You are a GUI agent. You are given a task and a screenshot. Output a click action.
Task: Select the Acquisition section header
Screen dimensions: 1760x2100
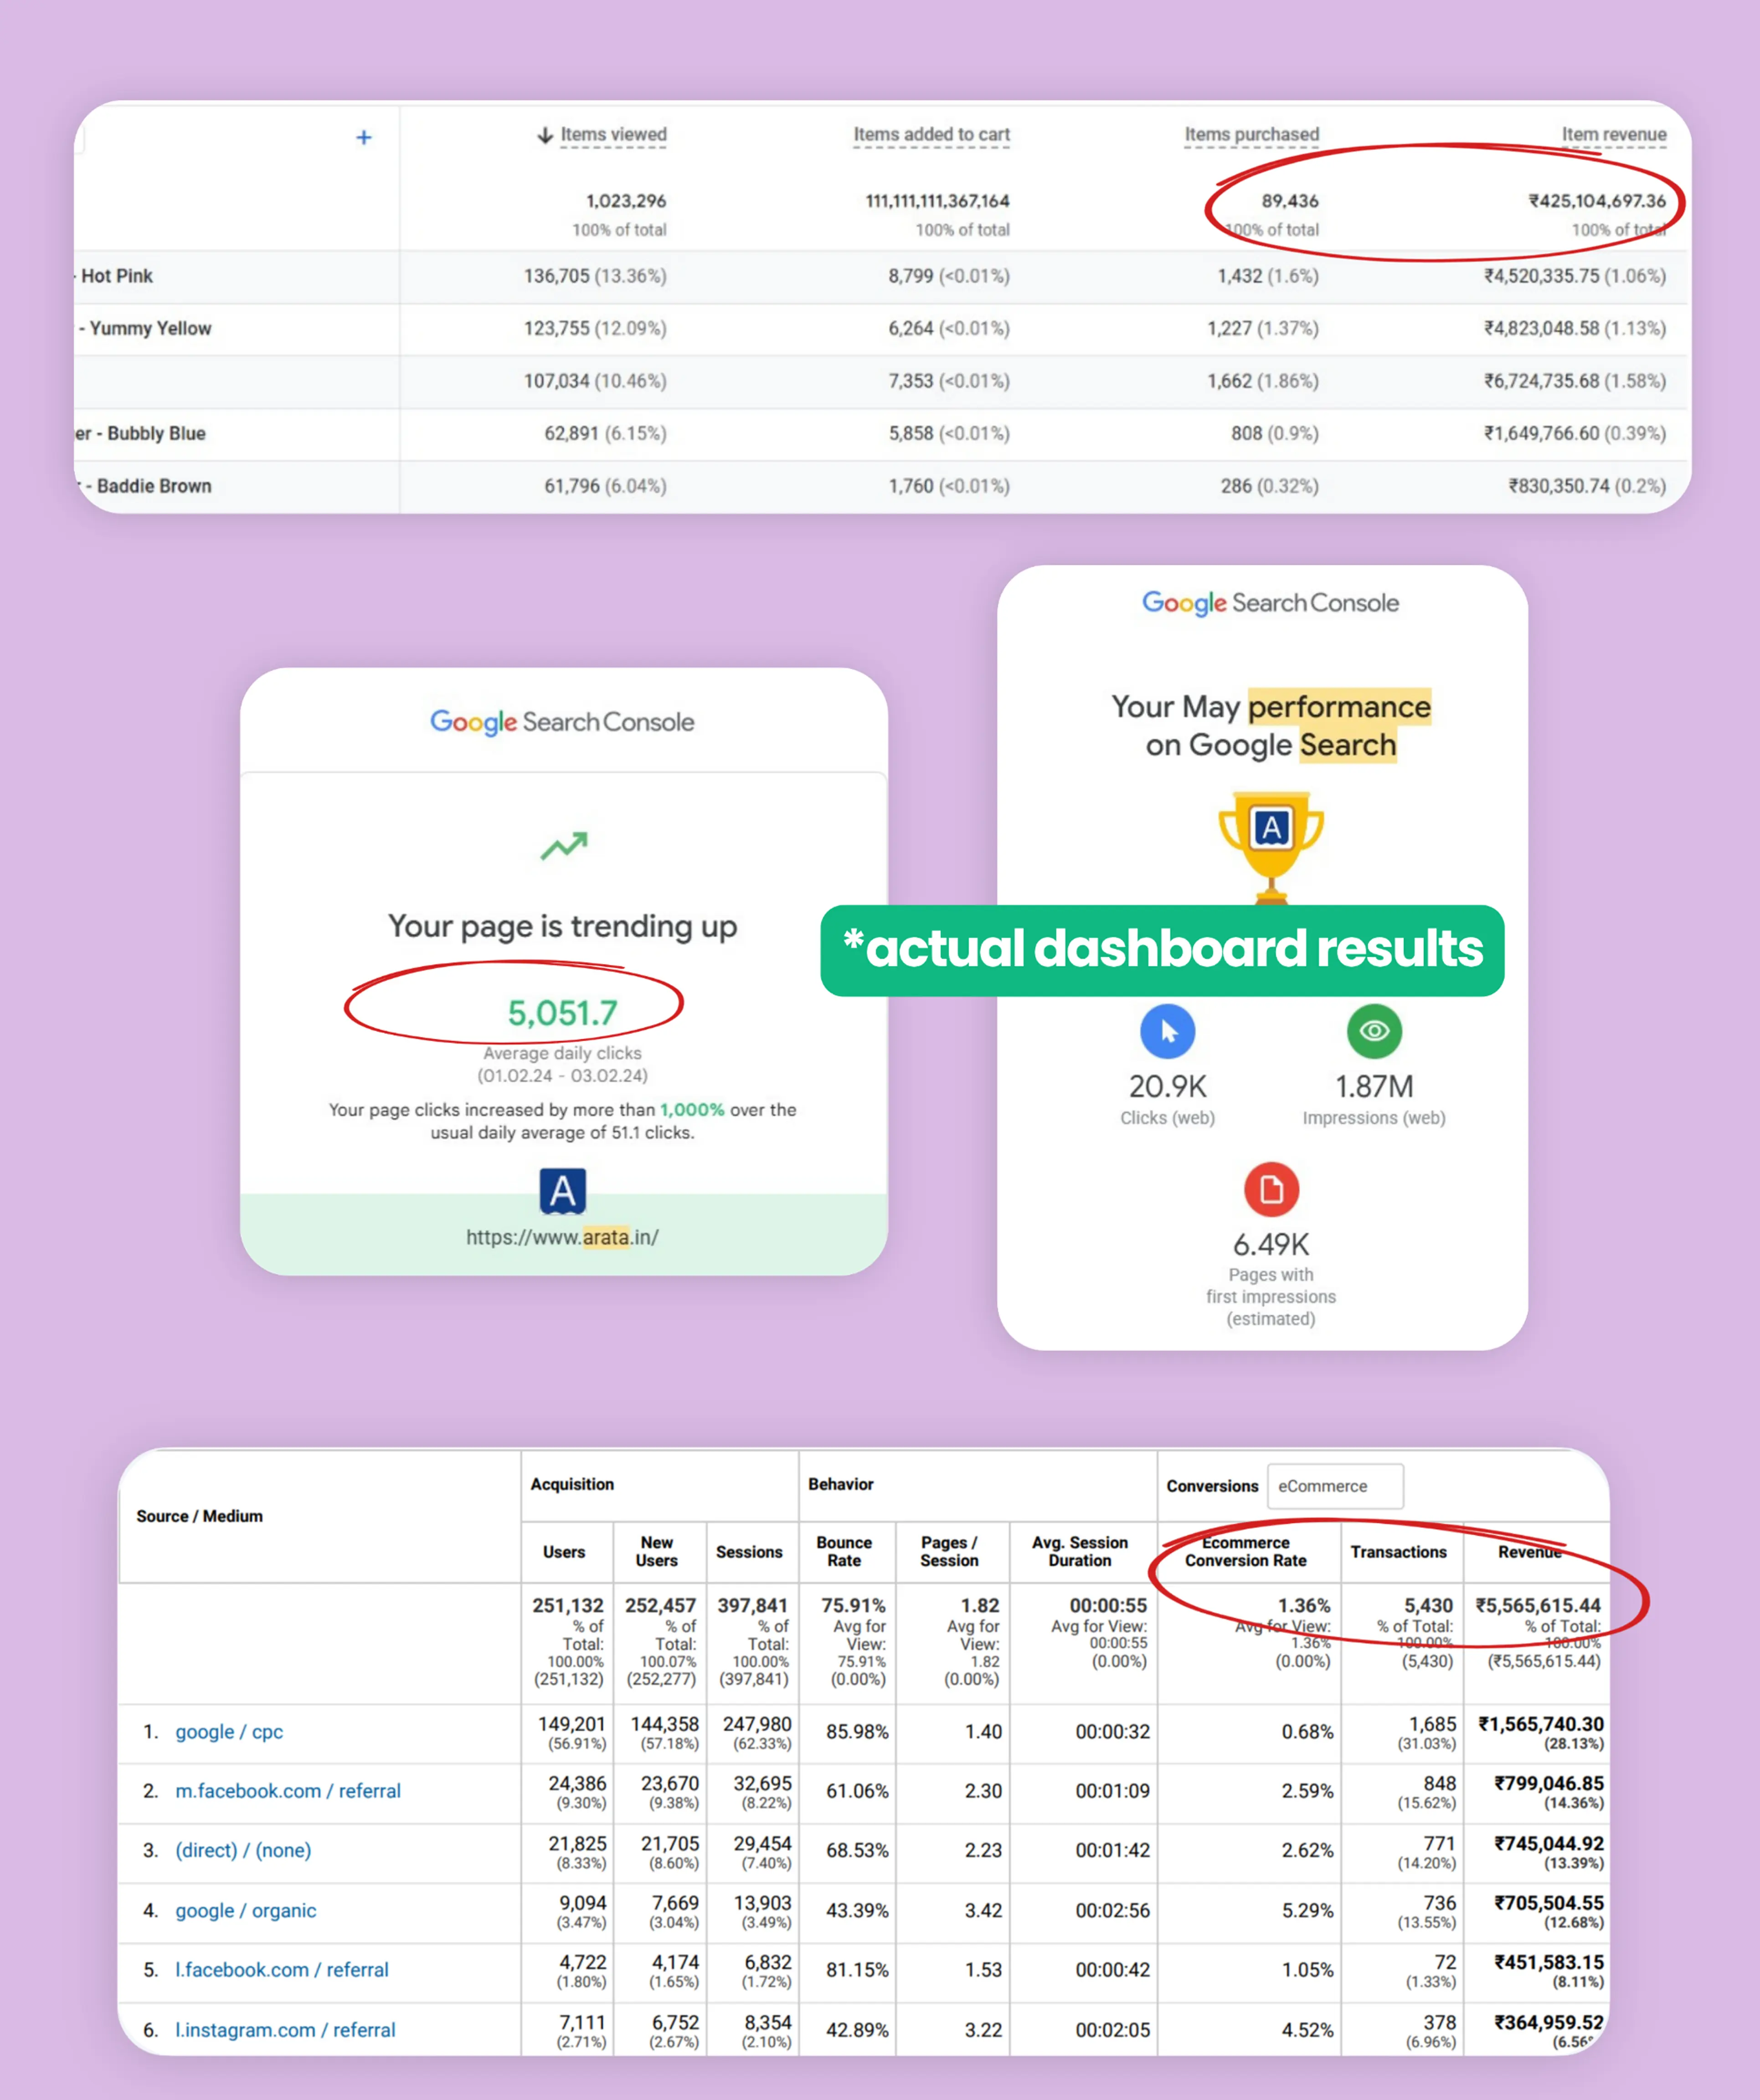point(573,1484)
